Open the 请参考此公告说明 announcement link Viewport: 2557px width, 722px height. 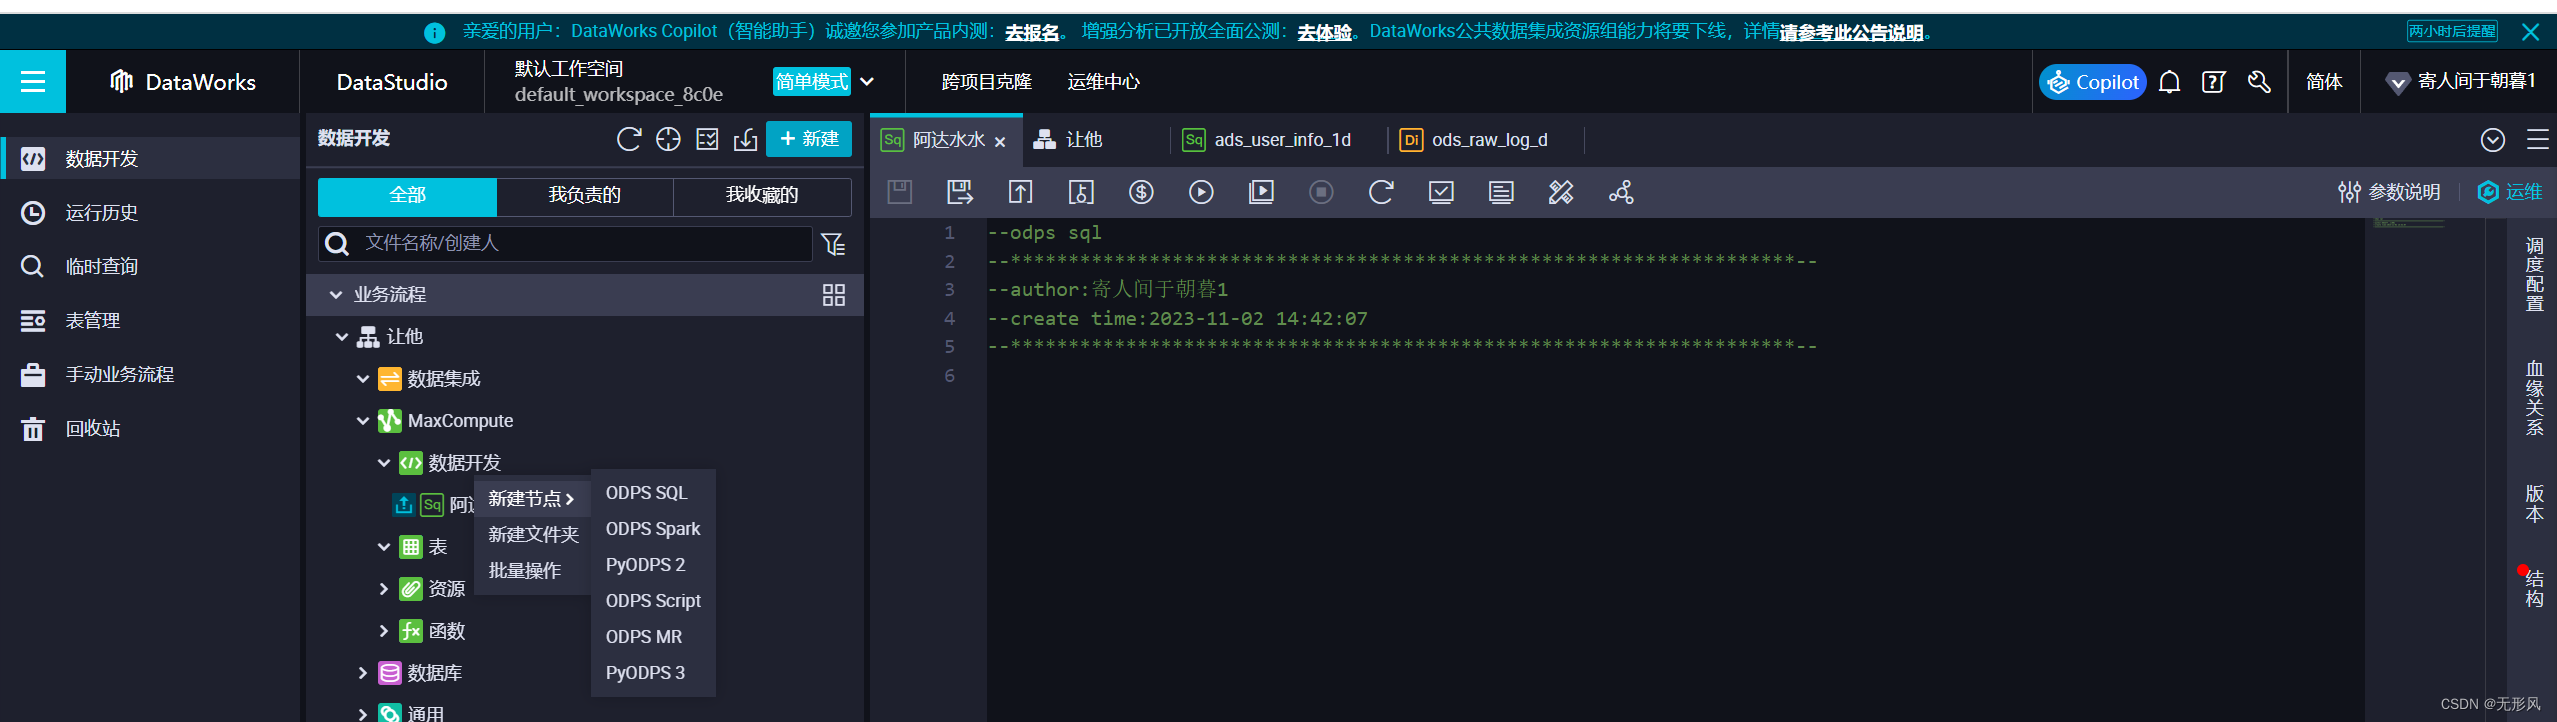pyautogui.click(x=1851, y=32)
